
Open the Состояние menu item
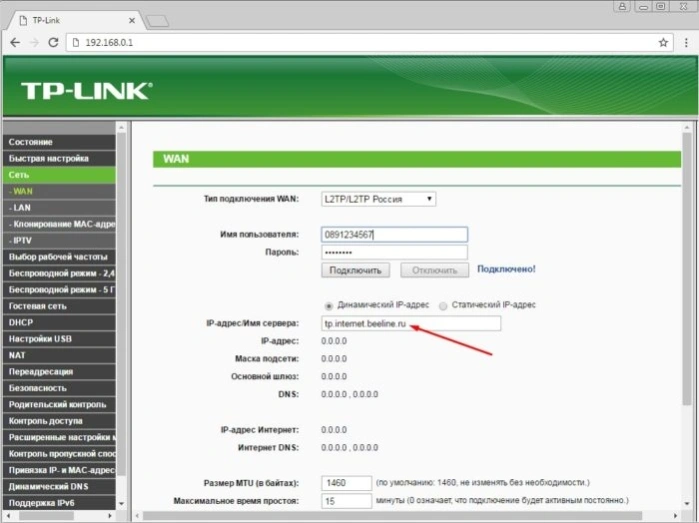click(59, 142)
